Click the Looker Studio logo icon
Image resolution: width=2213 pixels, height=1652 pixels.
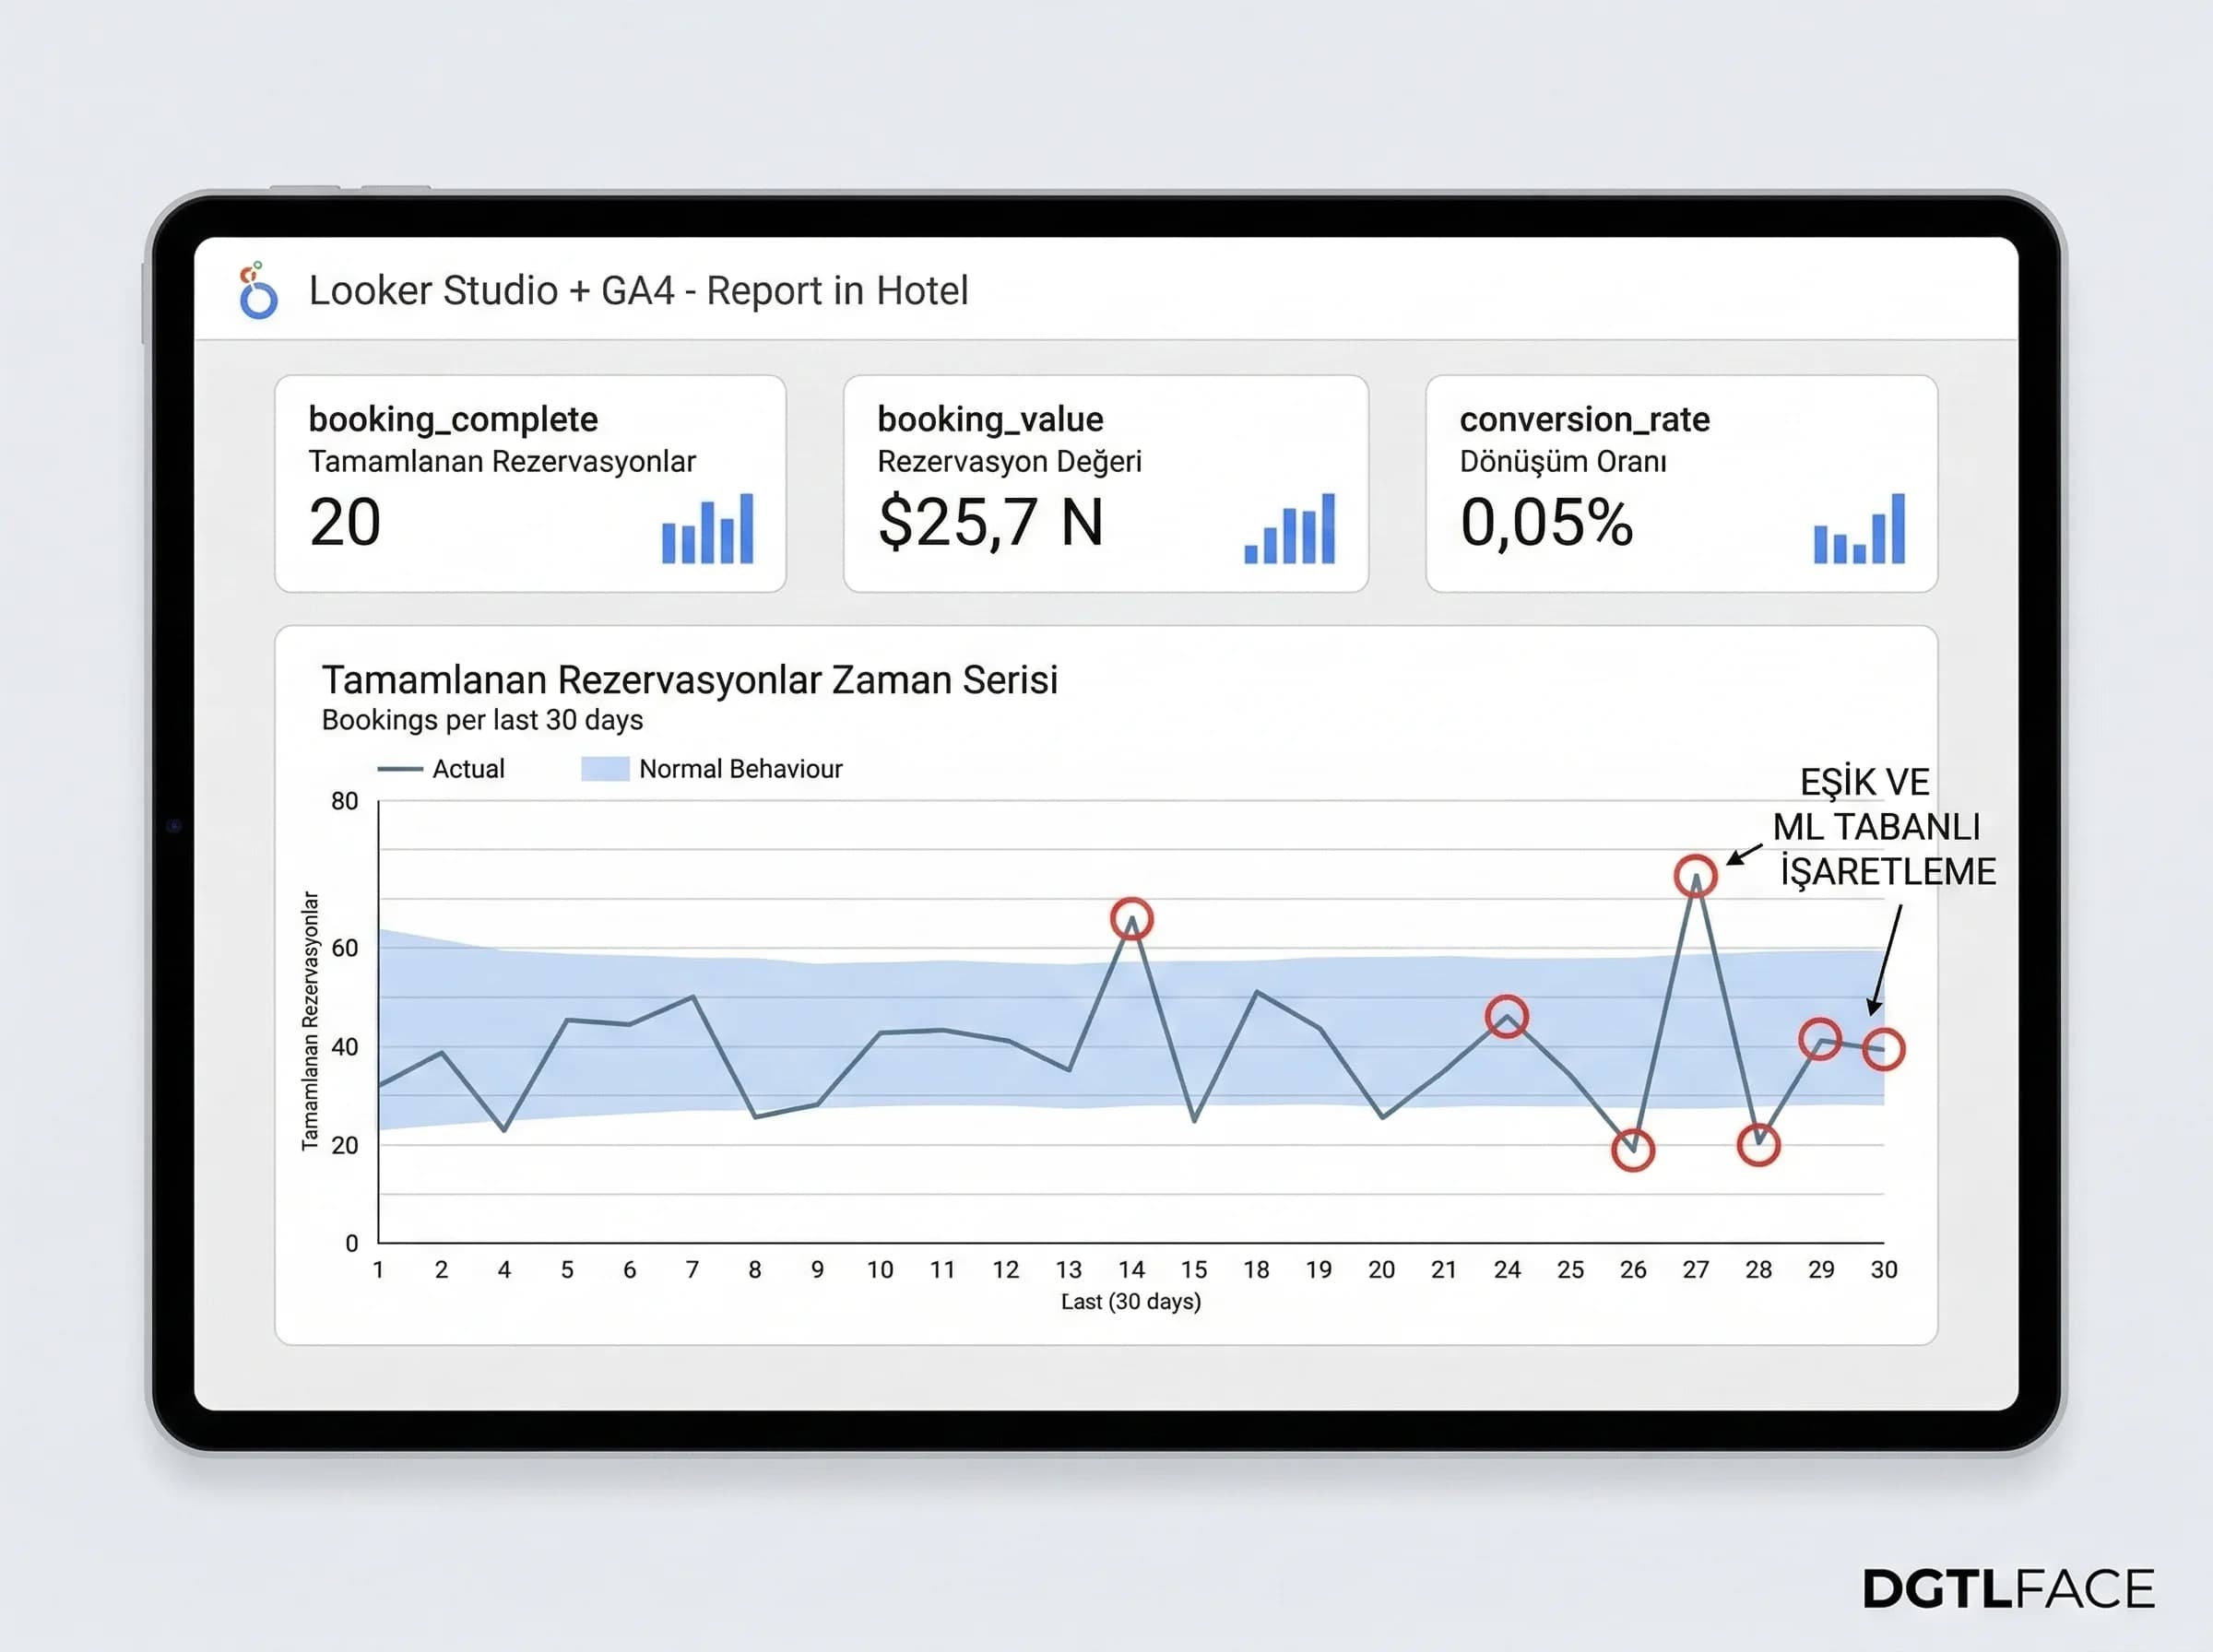[x=258, y=291]
